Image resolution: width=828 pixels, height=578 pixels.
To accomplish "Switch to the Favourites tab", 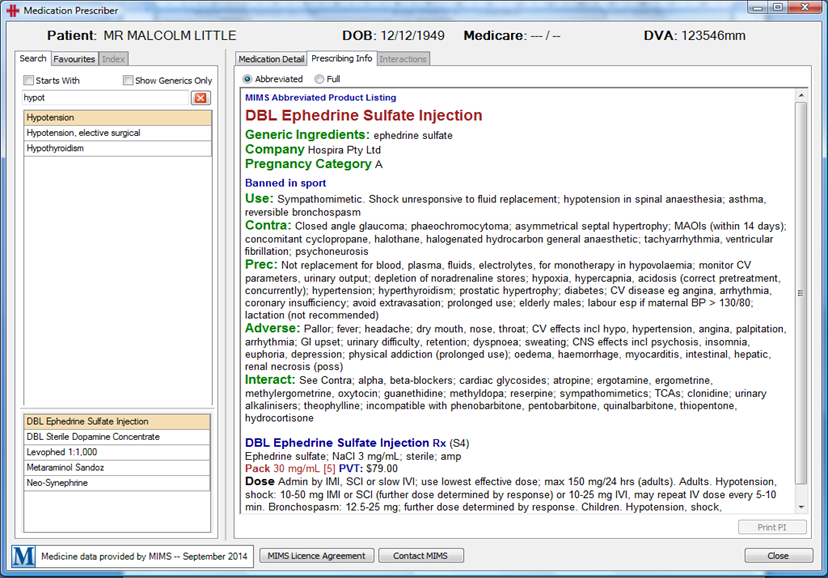I will (x=74, y=59).
